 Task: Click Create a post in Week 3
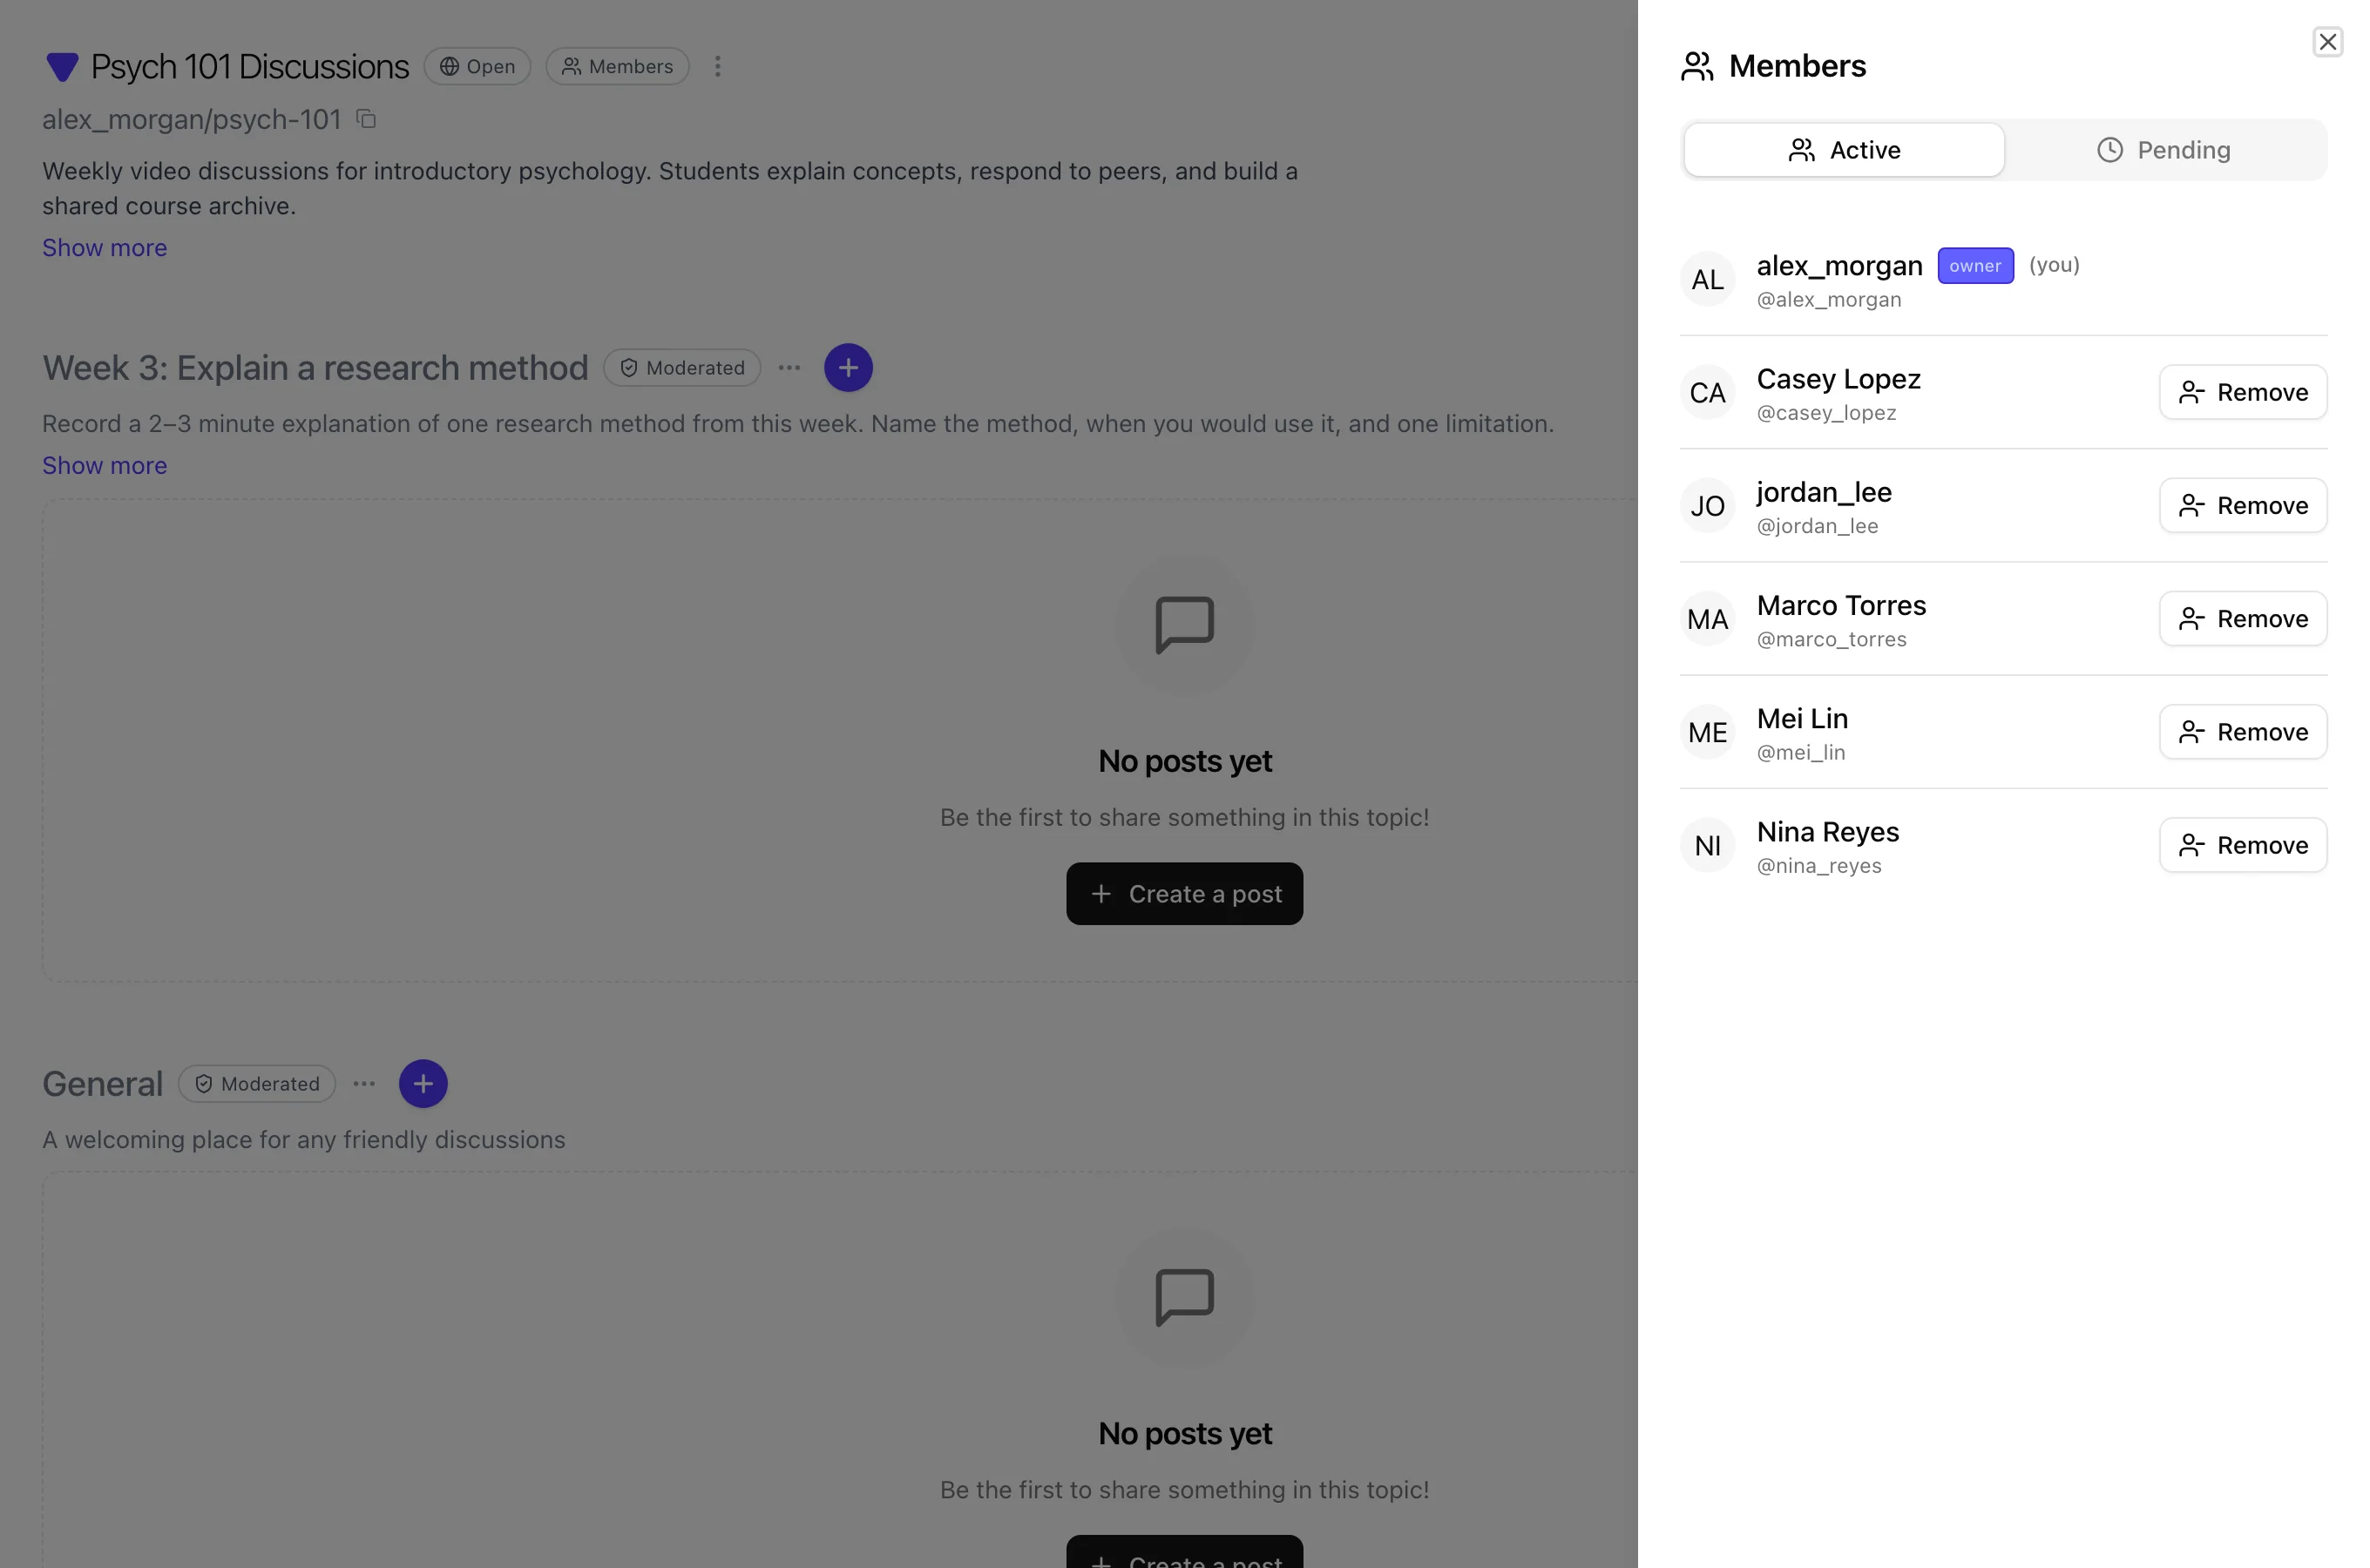(x=1184, y=893)
